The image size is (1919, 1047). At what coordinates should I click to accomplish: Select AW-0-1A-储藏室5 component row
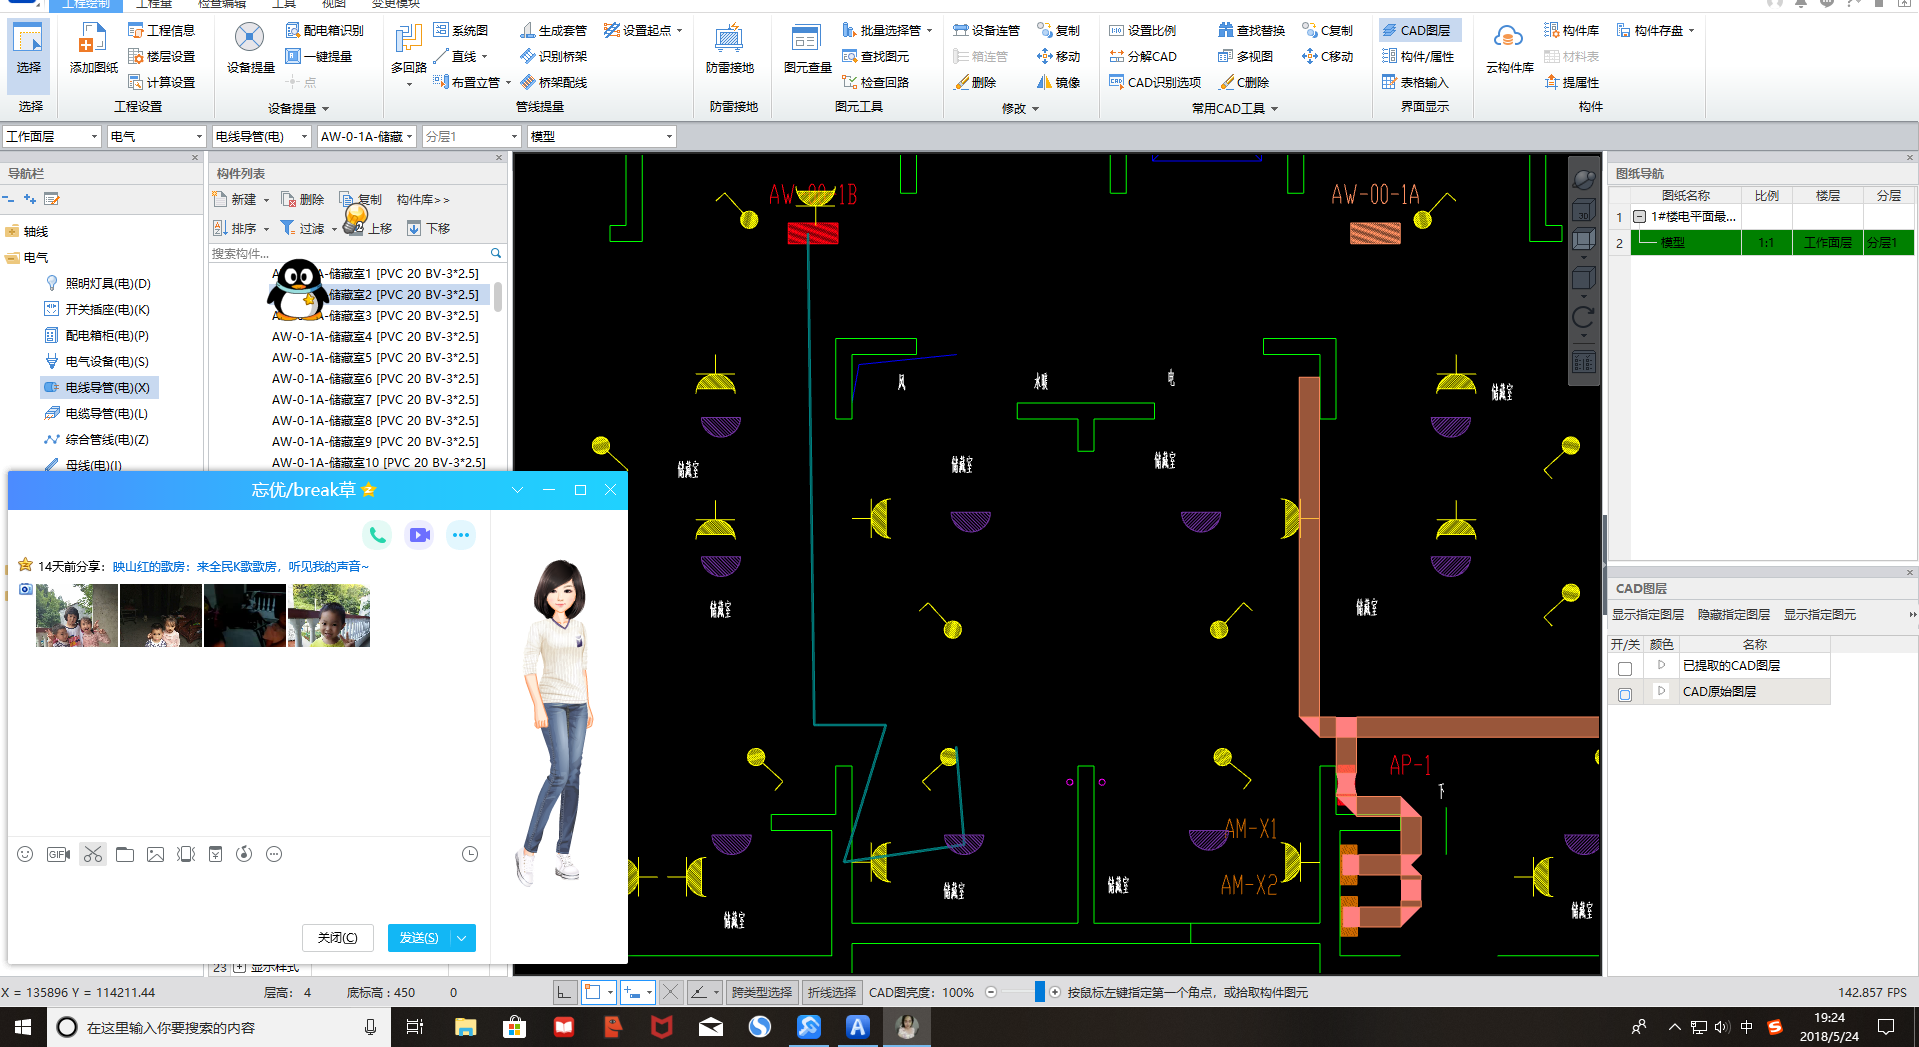pyautogui.click(x=376, y=357)
